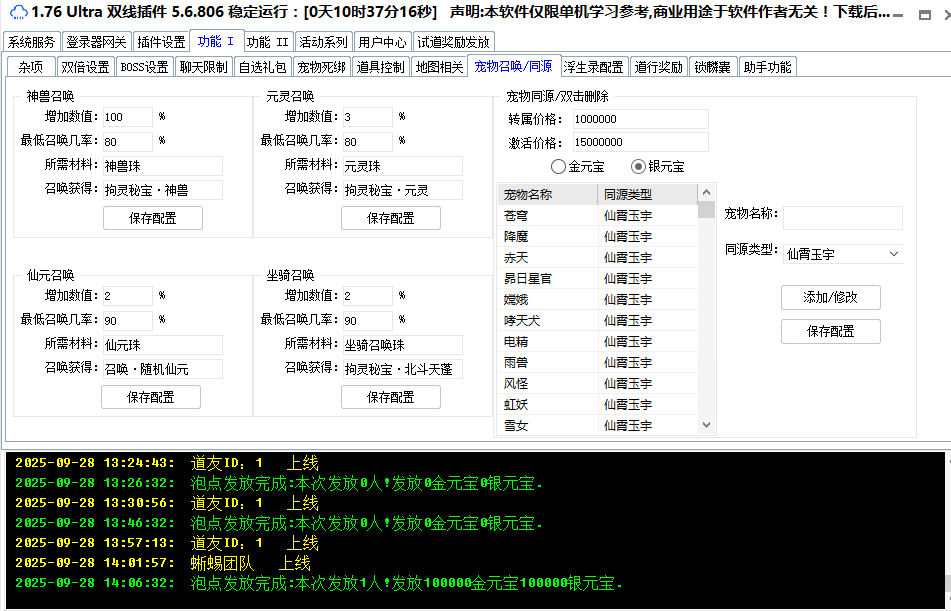Image resolution: width=951 pixels, height=611 pixels.
Task: Select the 银元宝 radio button
Action: 638,167
